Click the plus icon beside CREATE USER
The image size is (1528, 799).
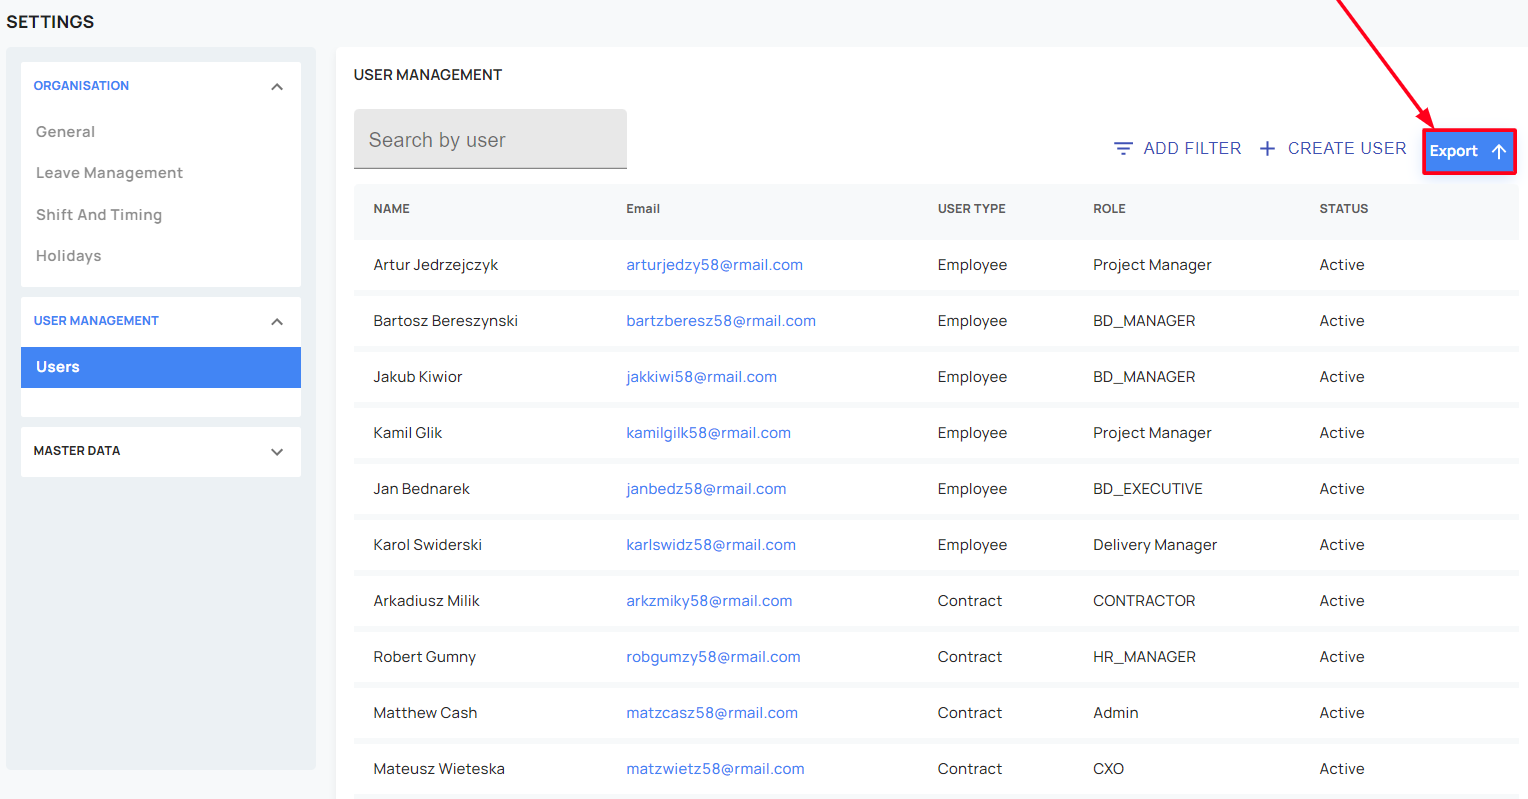(x=1267, y=148)
